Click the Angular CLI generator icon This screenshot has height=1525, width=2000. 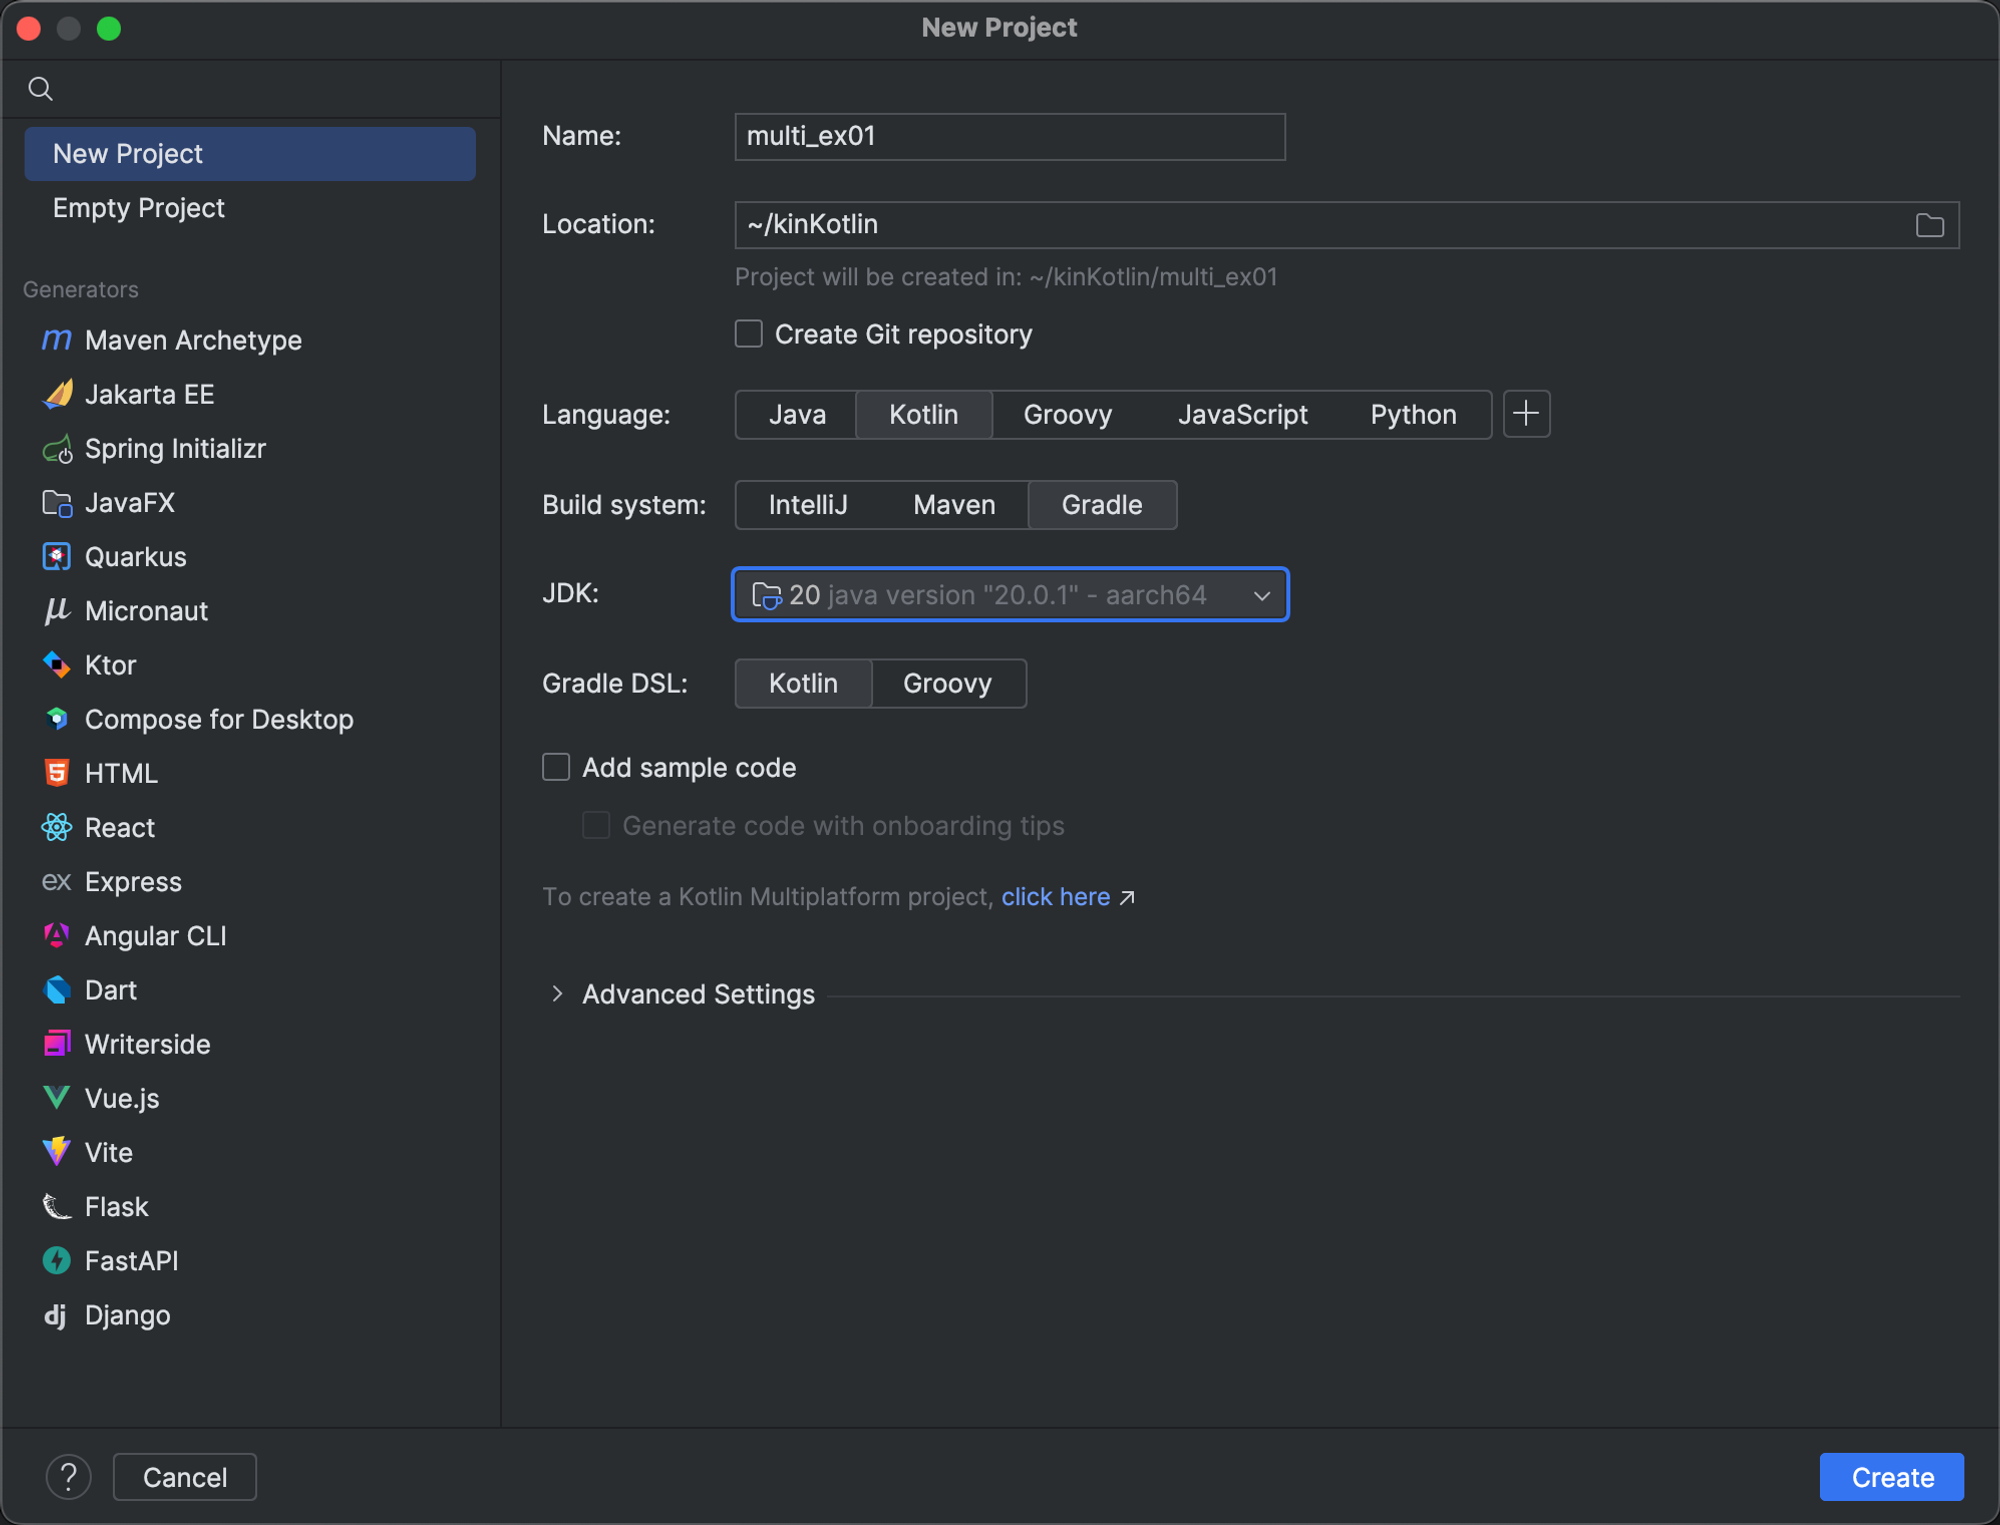click(56, 936)
